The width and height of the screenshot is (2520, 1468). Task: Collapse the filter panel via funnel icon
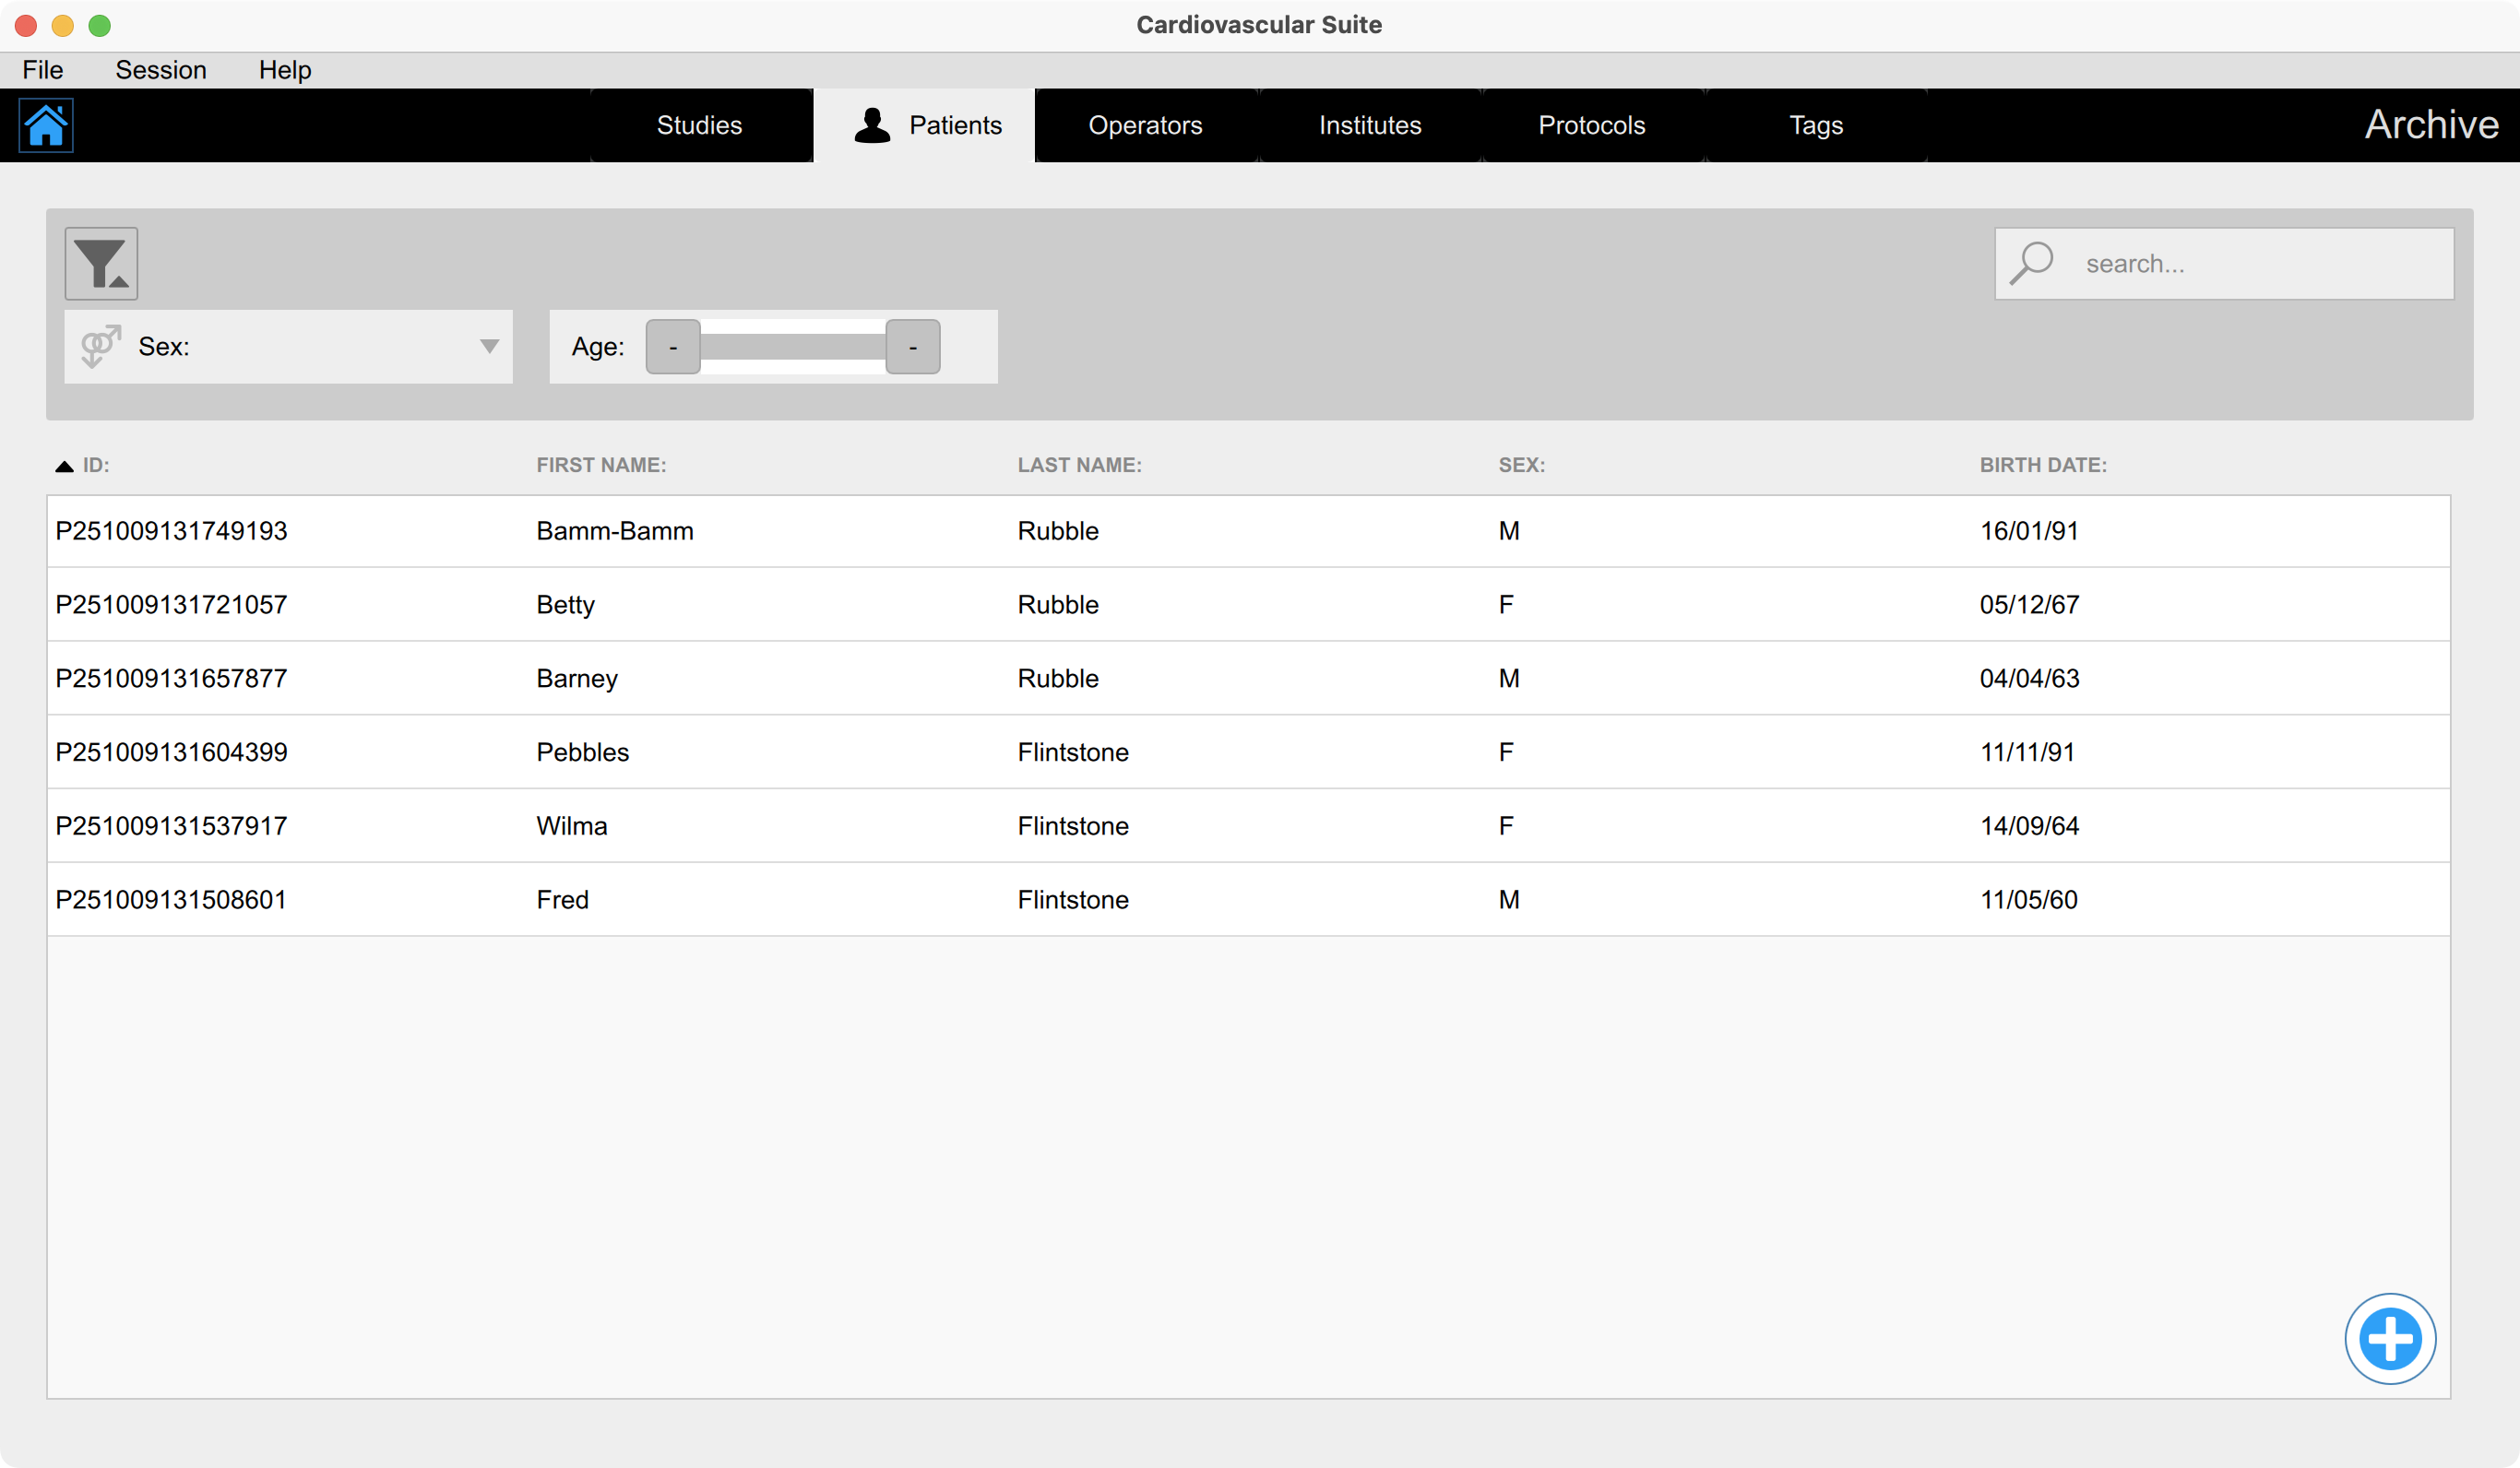(x=100, y=263)
